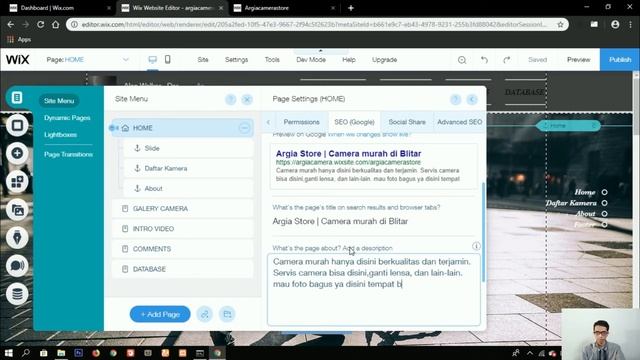
Task: Close the Site Menu panel
Action: click(x=247, y=99)
